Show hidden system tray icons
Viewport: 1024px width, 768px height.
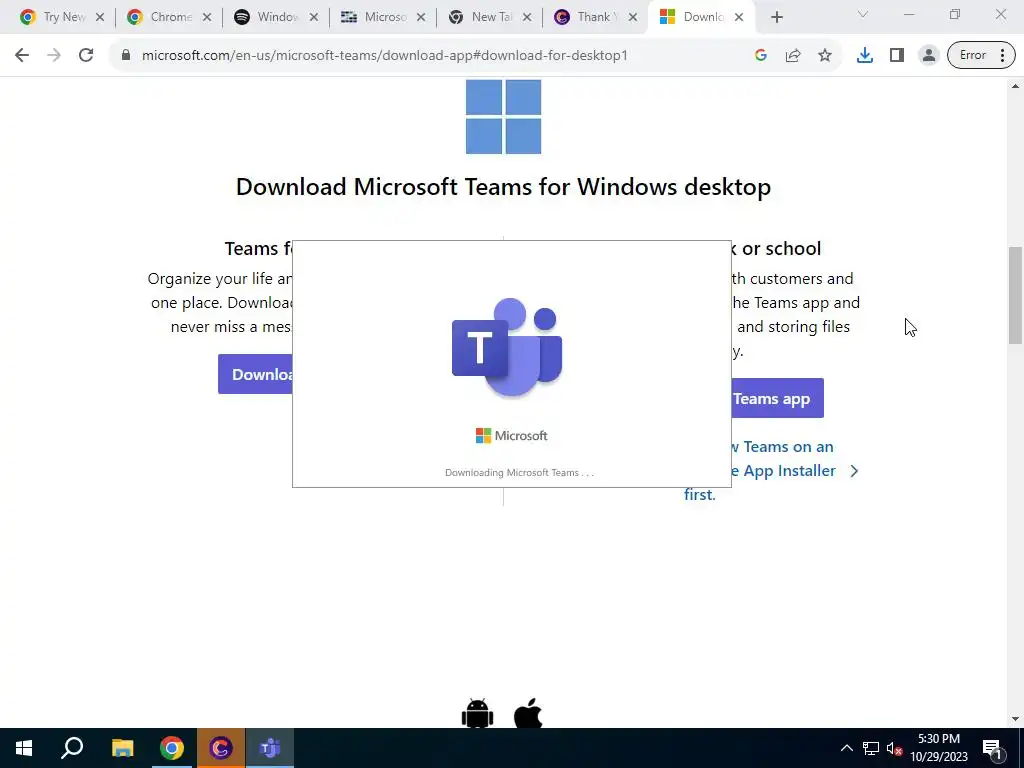(846, 748)
